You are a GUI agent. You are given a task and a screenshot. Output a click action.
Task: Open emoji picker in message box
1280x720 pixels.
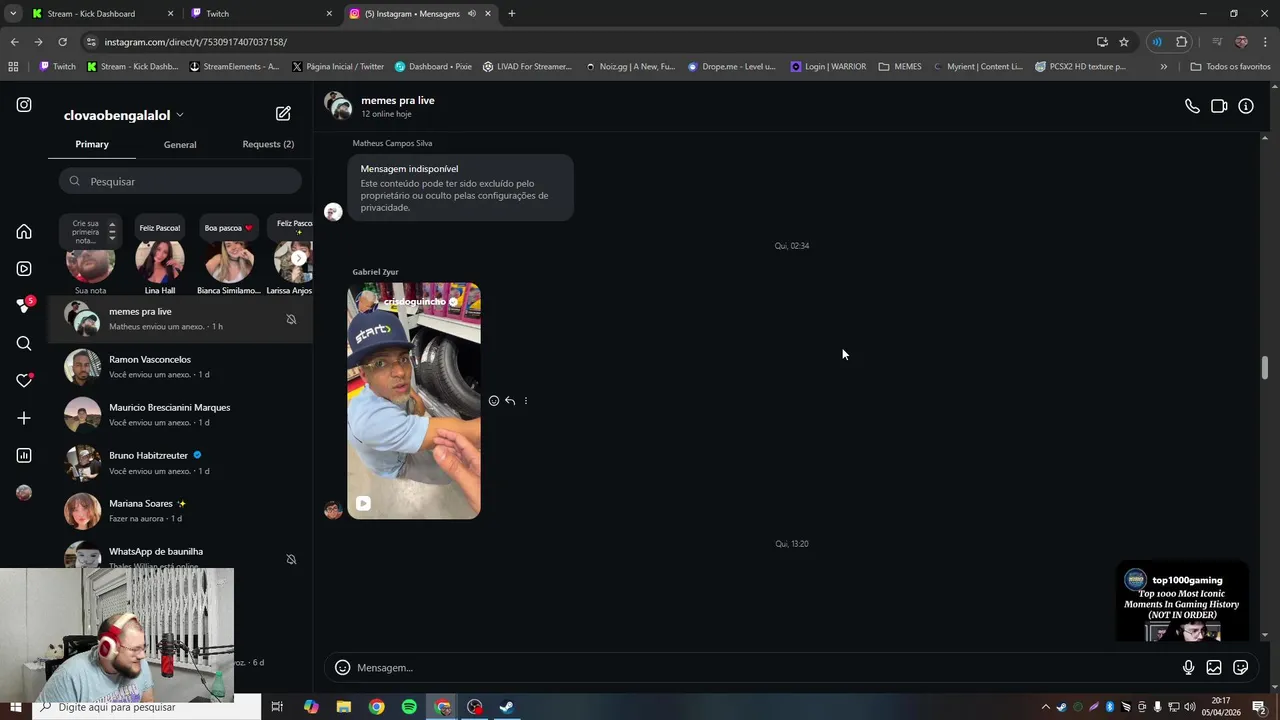[x=342, y=668]
